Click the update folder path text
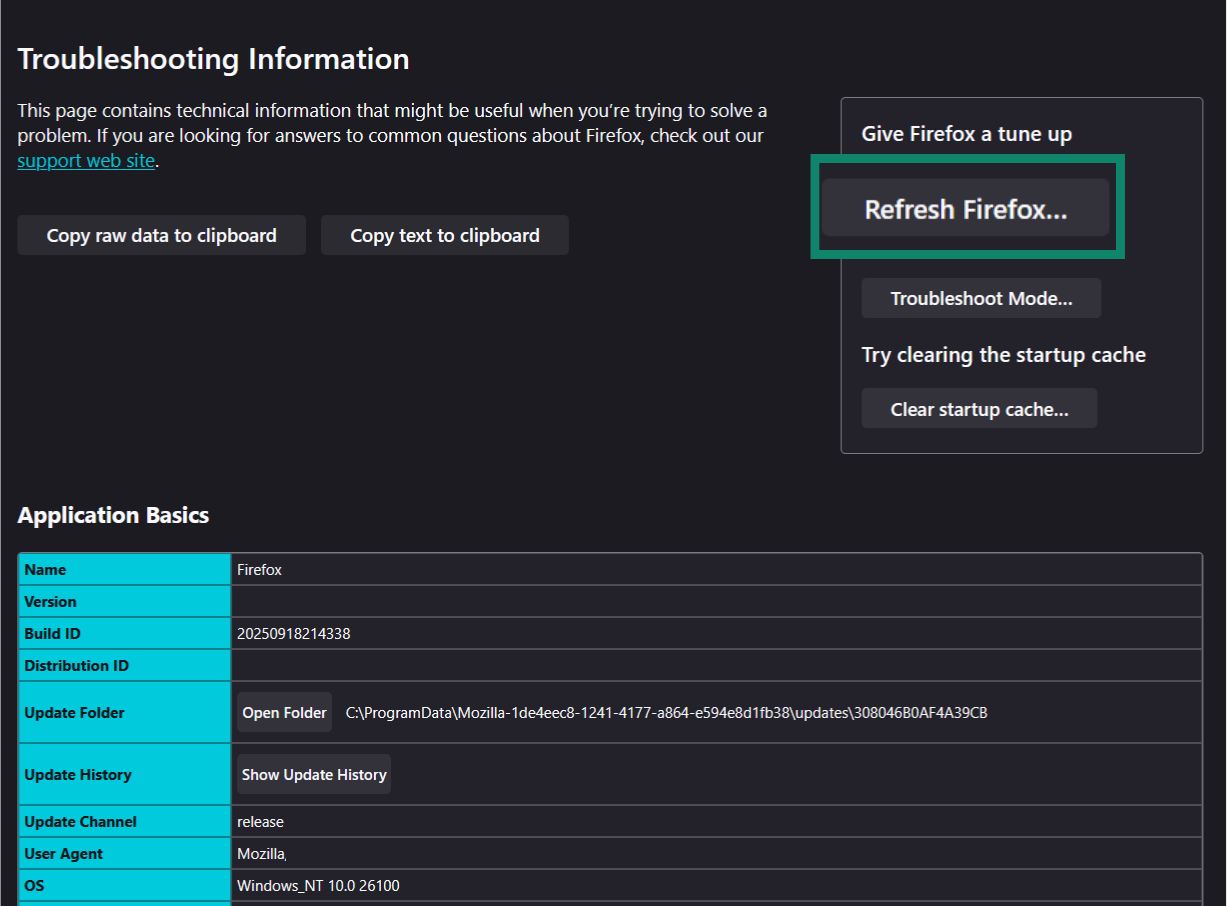The height and width of the screenshot is (906, 1227). [667, 712]
